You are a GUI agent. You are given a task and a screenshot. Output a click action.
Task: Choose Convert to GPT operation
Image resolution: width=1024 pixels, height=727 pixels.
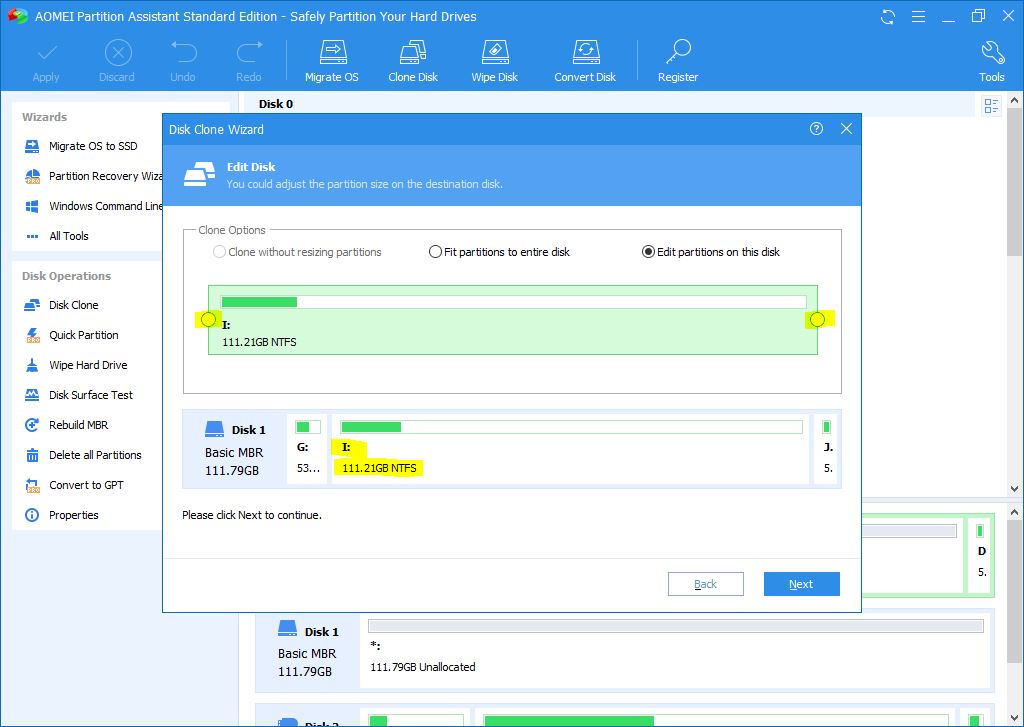[86, 485]
